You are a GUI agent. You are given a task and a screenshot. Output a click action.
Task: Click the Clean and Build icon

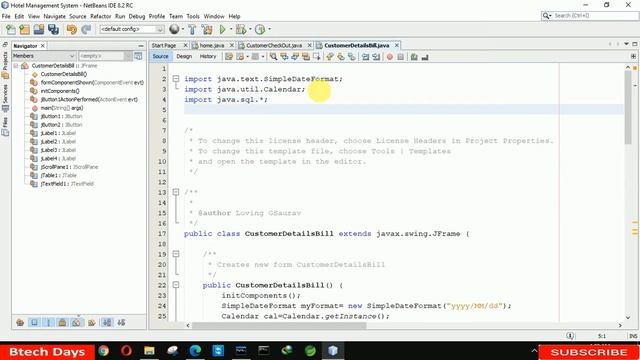[x=207, y=29]
